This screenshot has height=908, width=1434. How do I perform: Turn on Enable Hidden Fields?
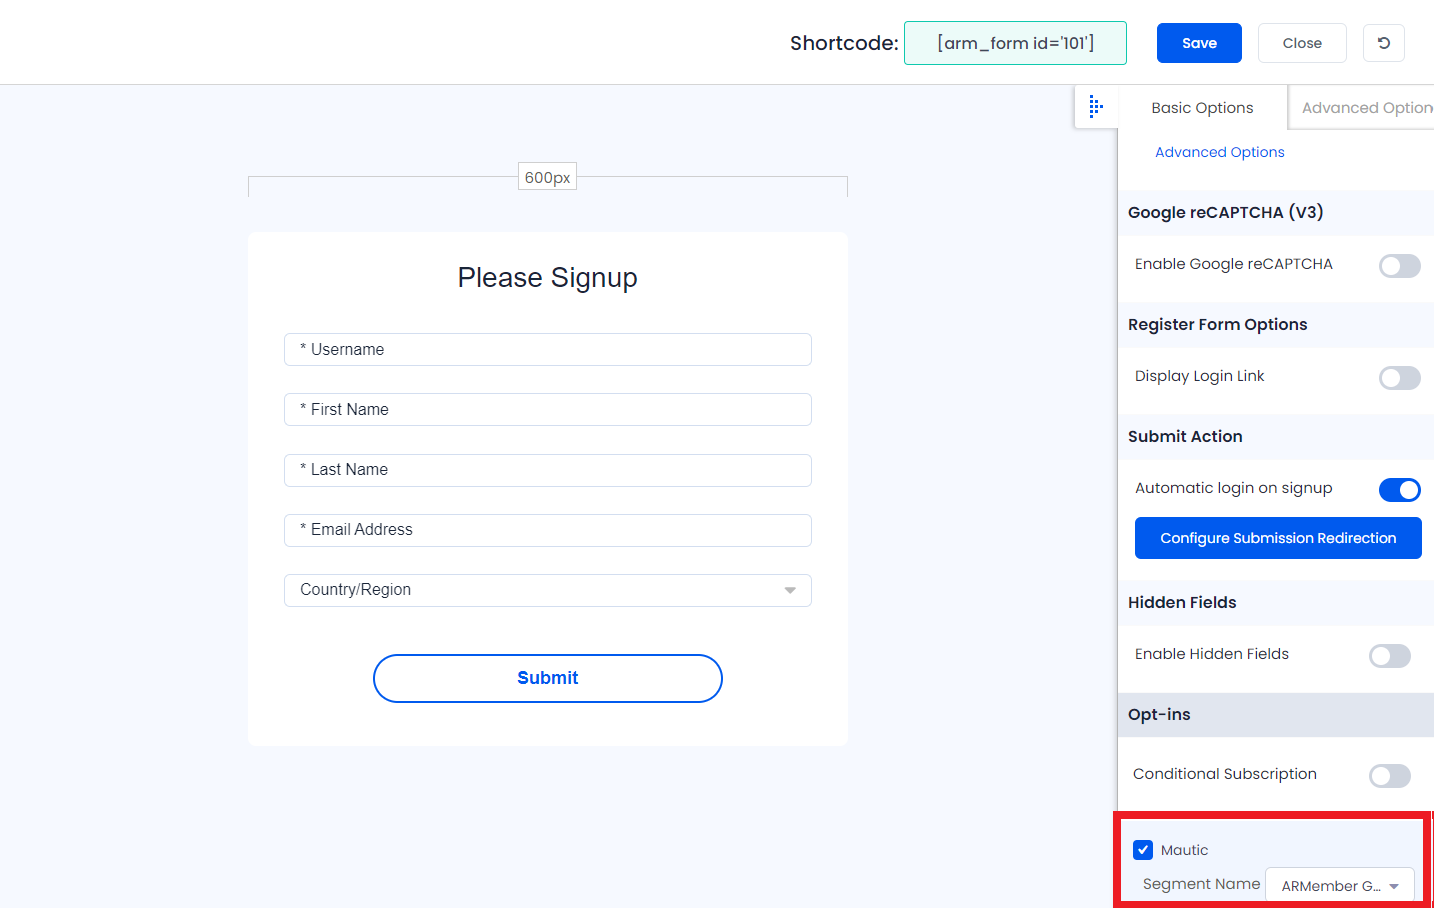tap(1389, 655)
